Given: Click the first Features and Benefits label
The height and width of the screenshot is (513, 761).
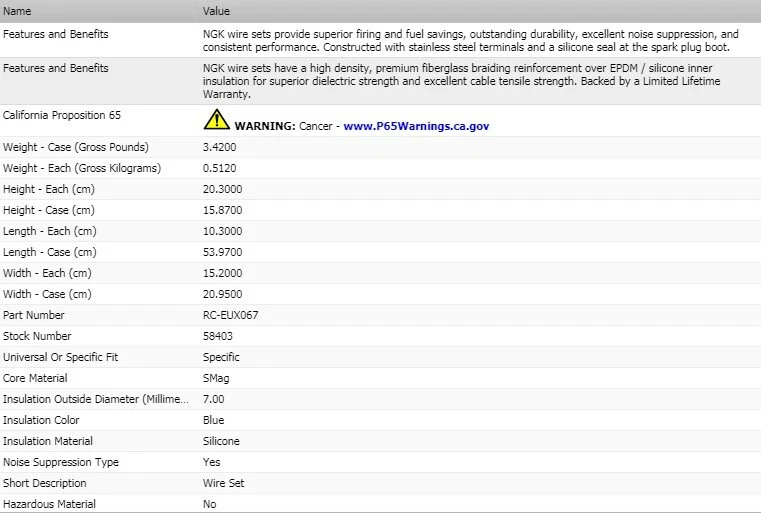Looking at the screenshot, I should (x=55, y=34).
